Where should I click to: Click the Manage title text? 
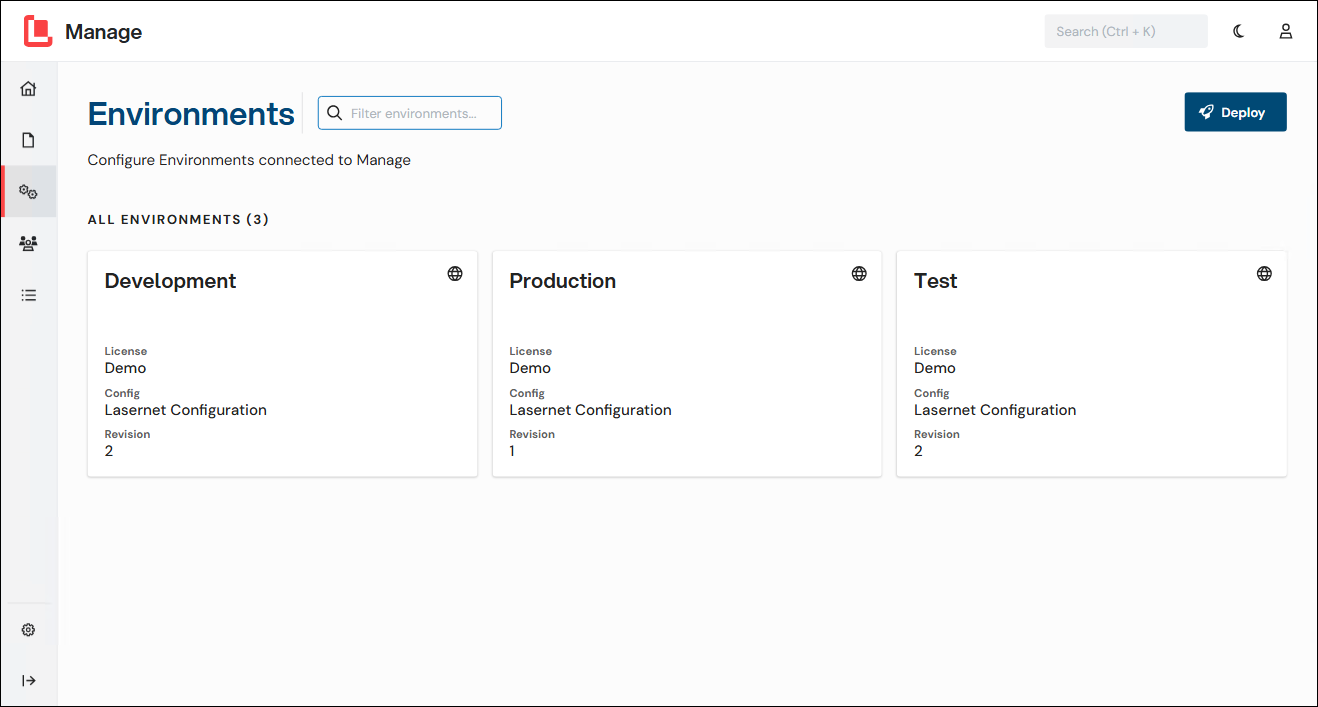point(103,32)
